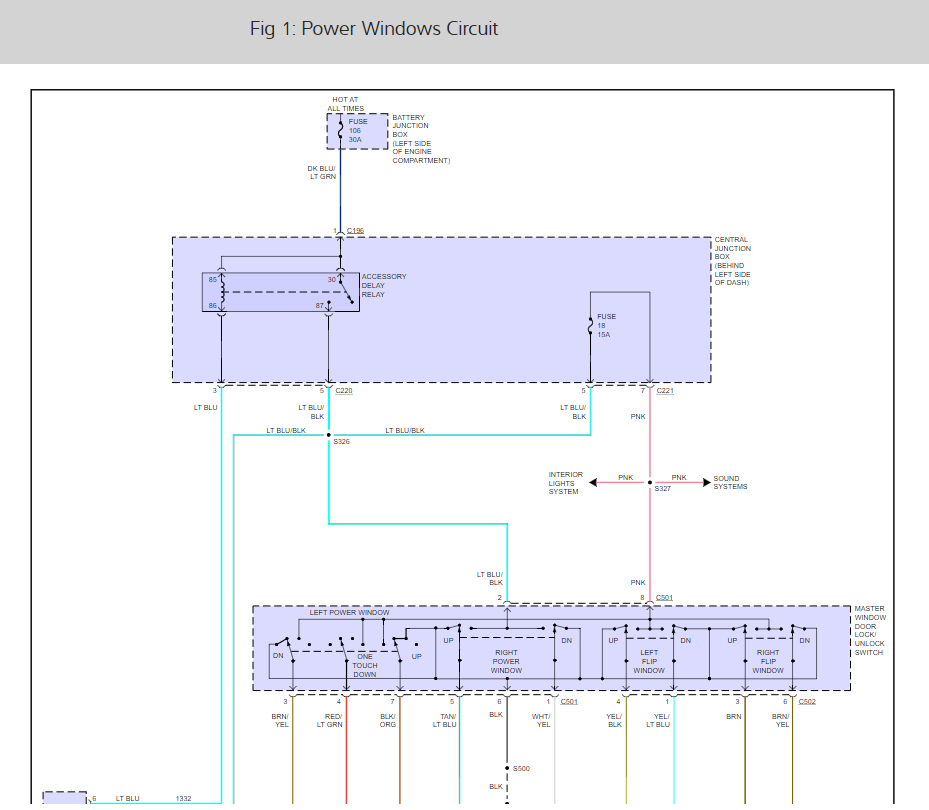Viewport: 929px width, 810px height.
Task: Click the arrow pointing to Interior Lights System
Action: 594,483
